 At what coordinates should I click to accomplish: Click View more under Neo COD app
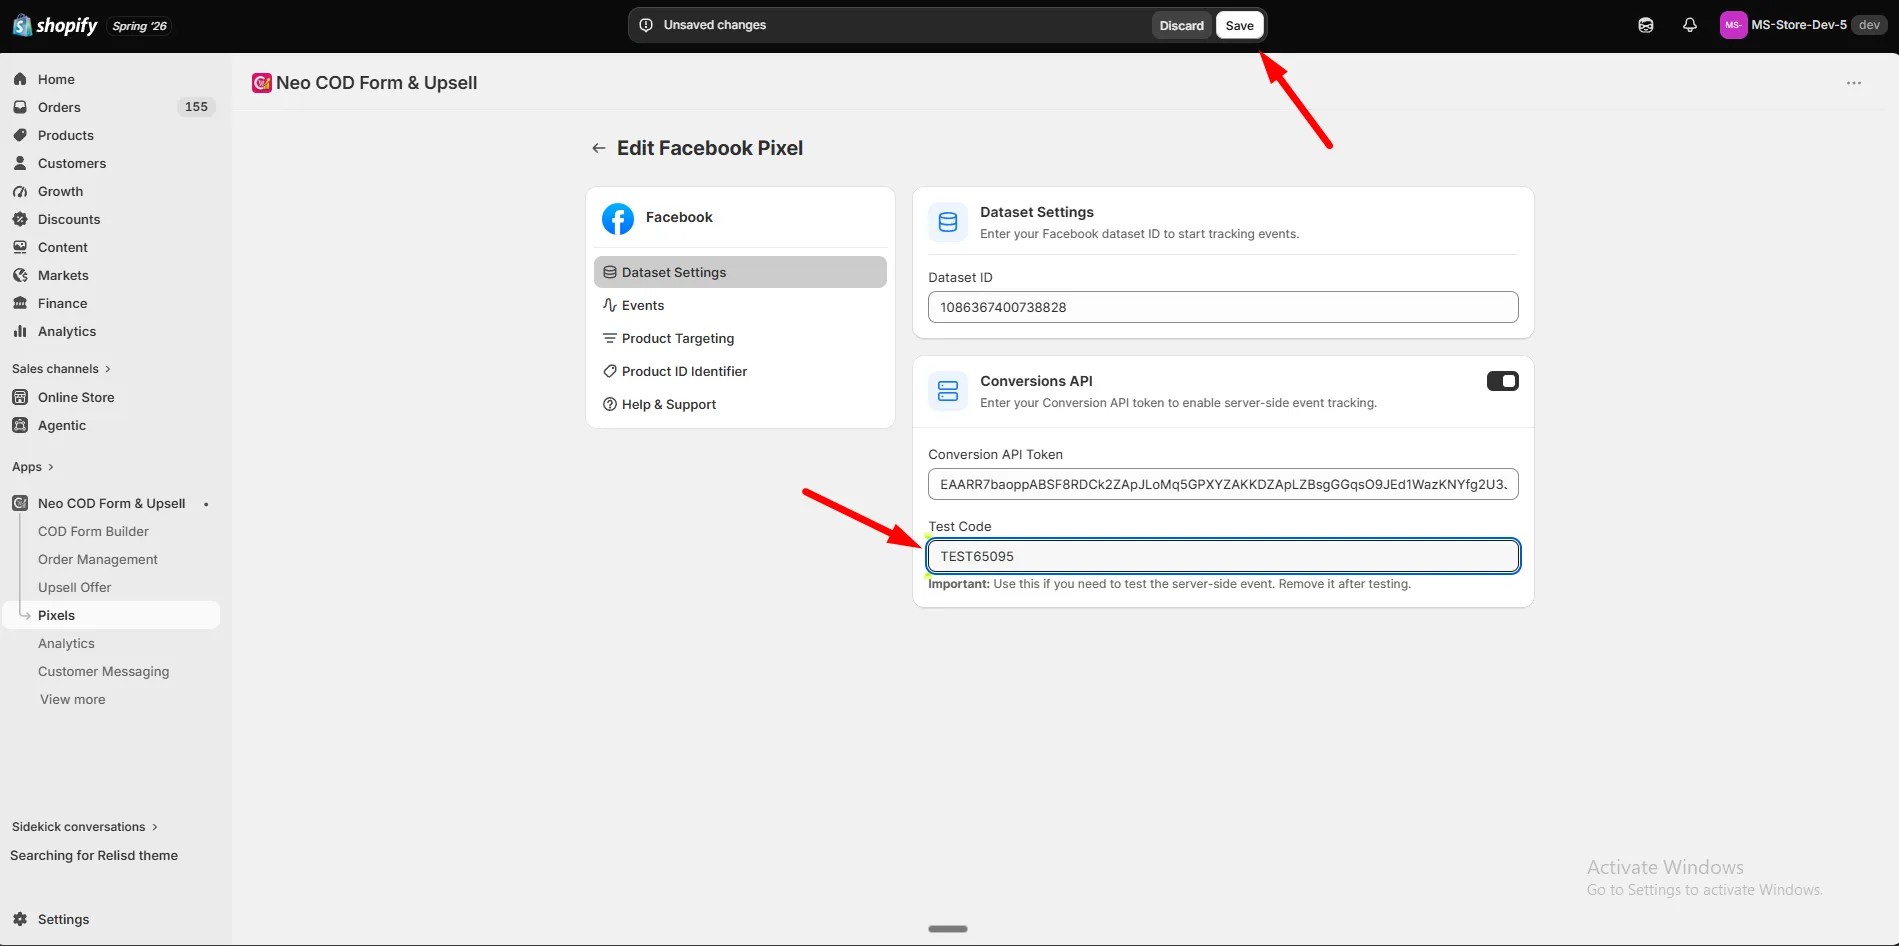[x=73, y=699]
